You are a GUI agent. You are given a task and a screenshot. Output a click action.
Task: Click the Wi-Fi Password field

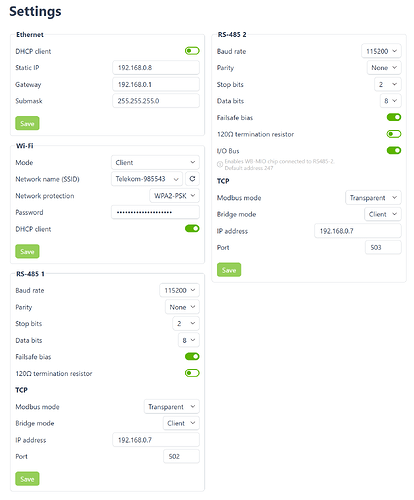coord(155,212)
